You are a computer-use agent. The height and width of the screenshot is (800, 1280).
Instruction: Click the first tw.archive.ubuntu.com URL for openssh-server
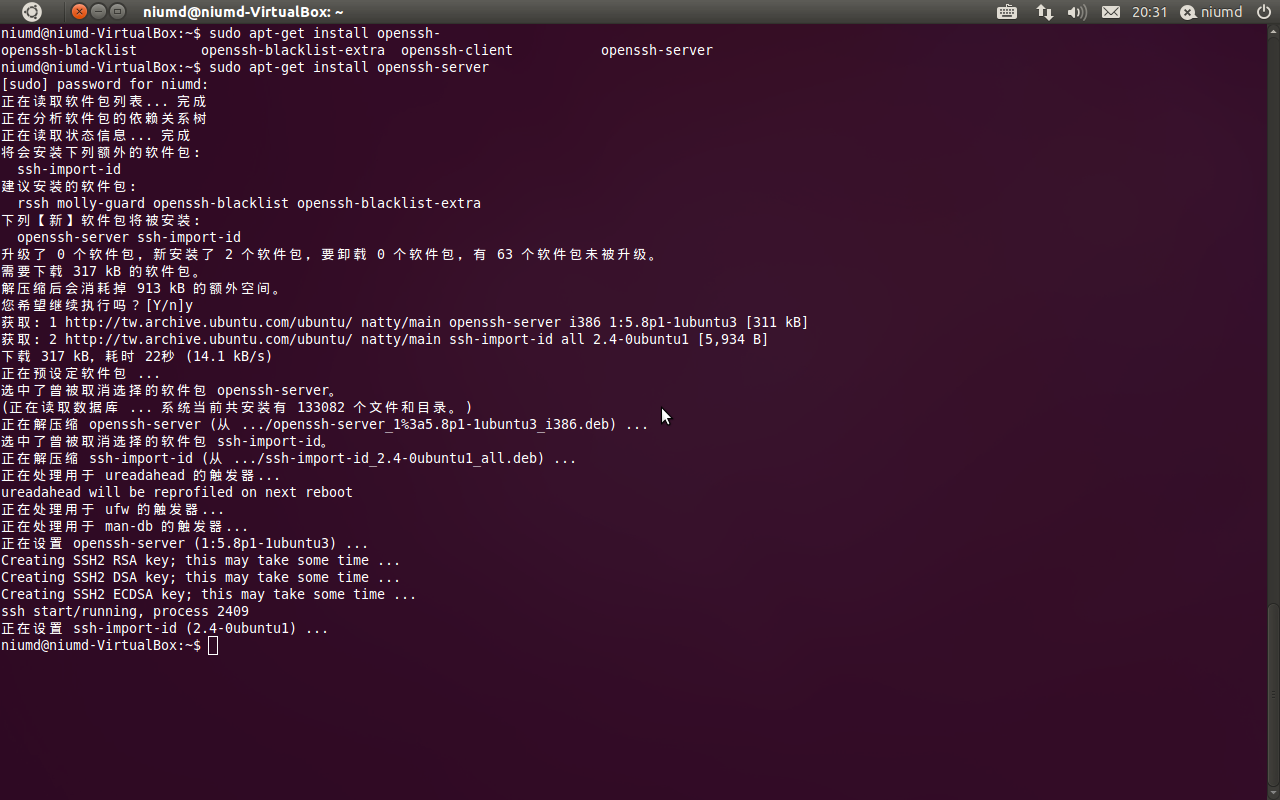209,322
